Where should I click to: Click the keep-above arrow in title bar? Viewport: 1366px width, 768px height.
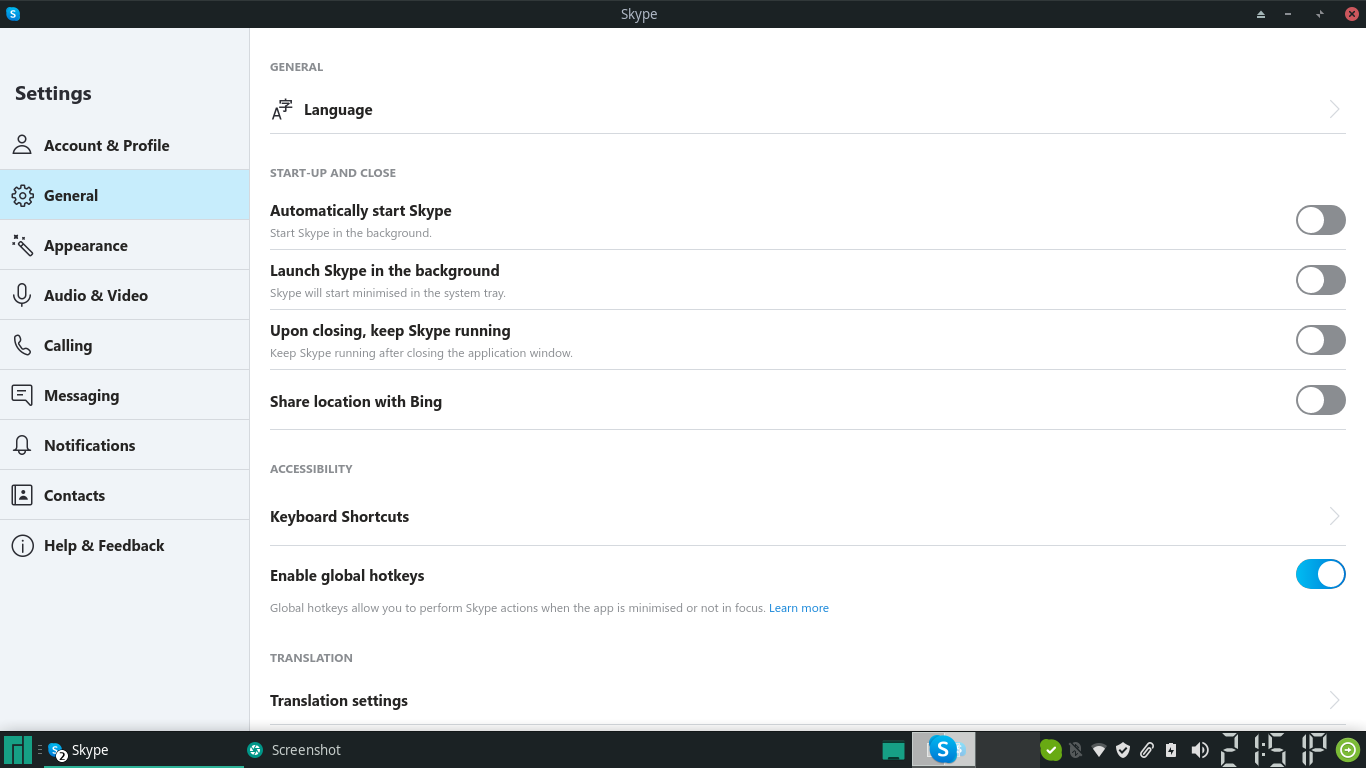1261,14
